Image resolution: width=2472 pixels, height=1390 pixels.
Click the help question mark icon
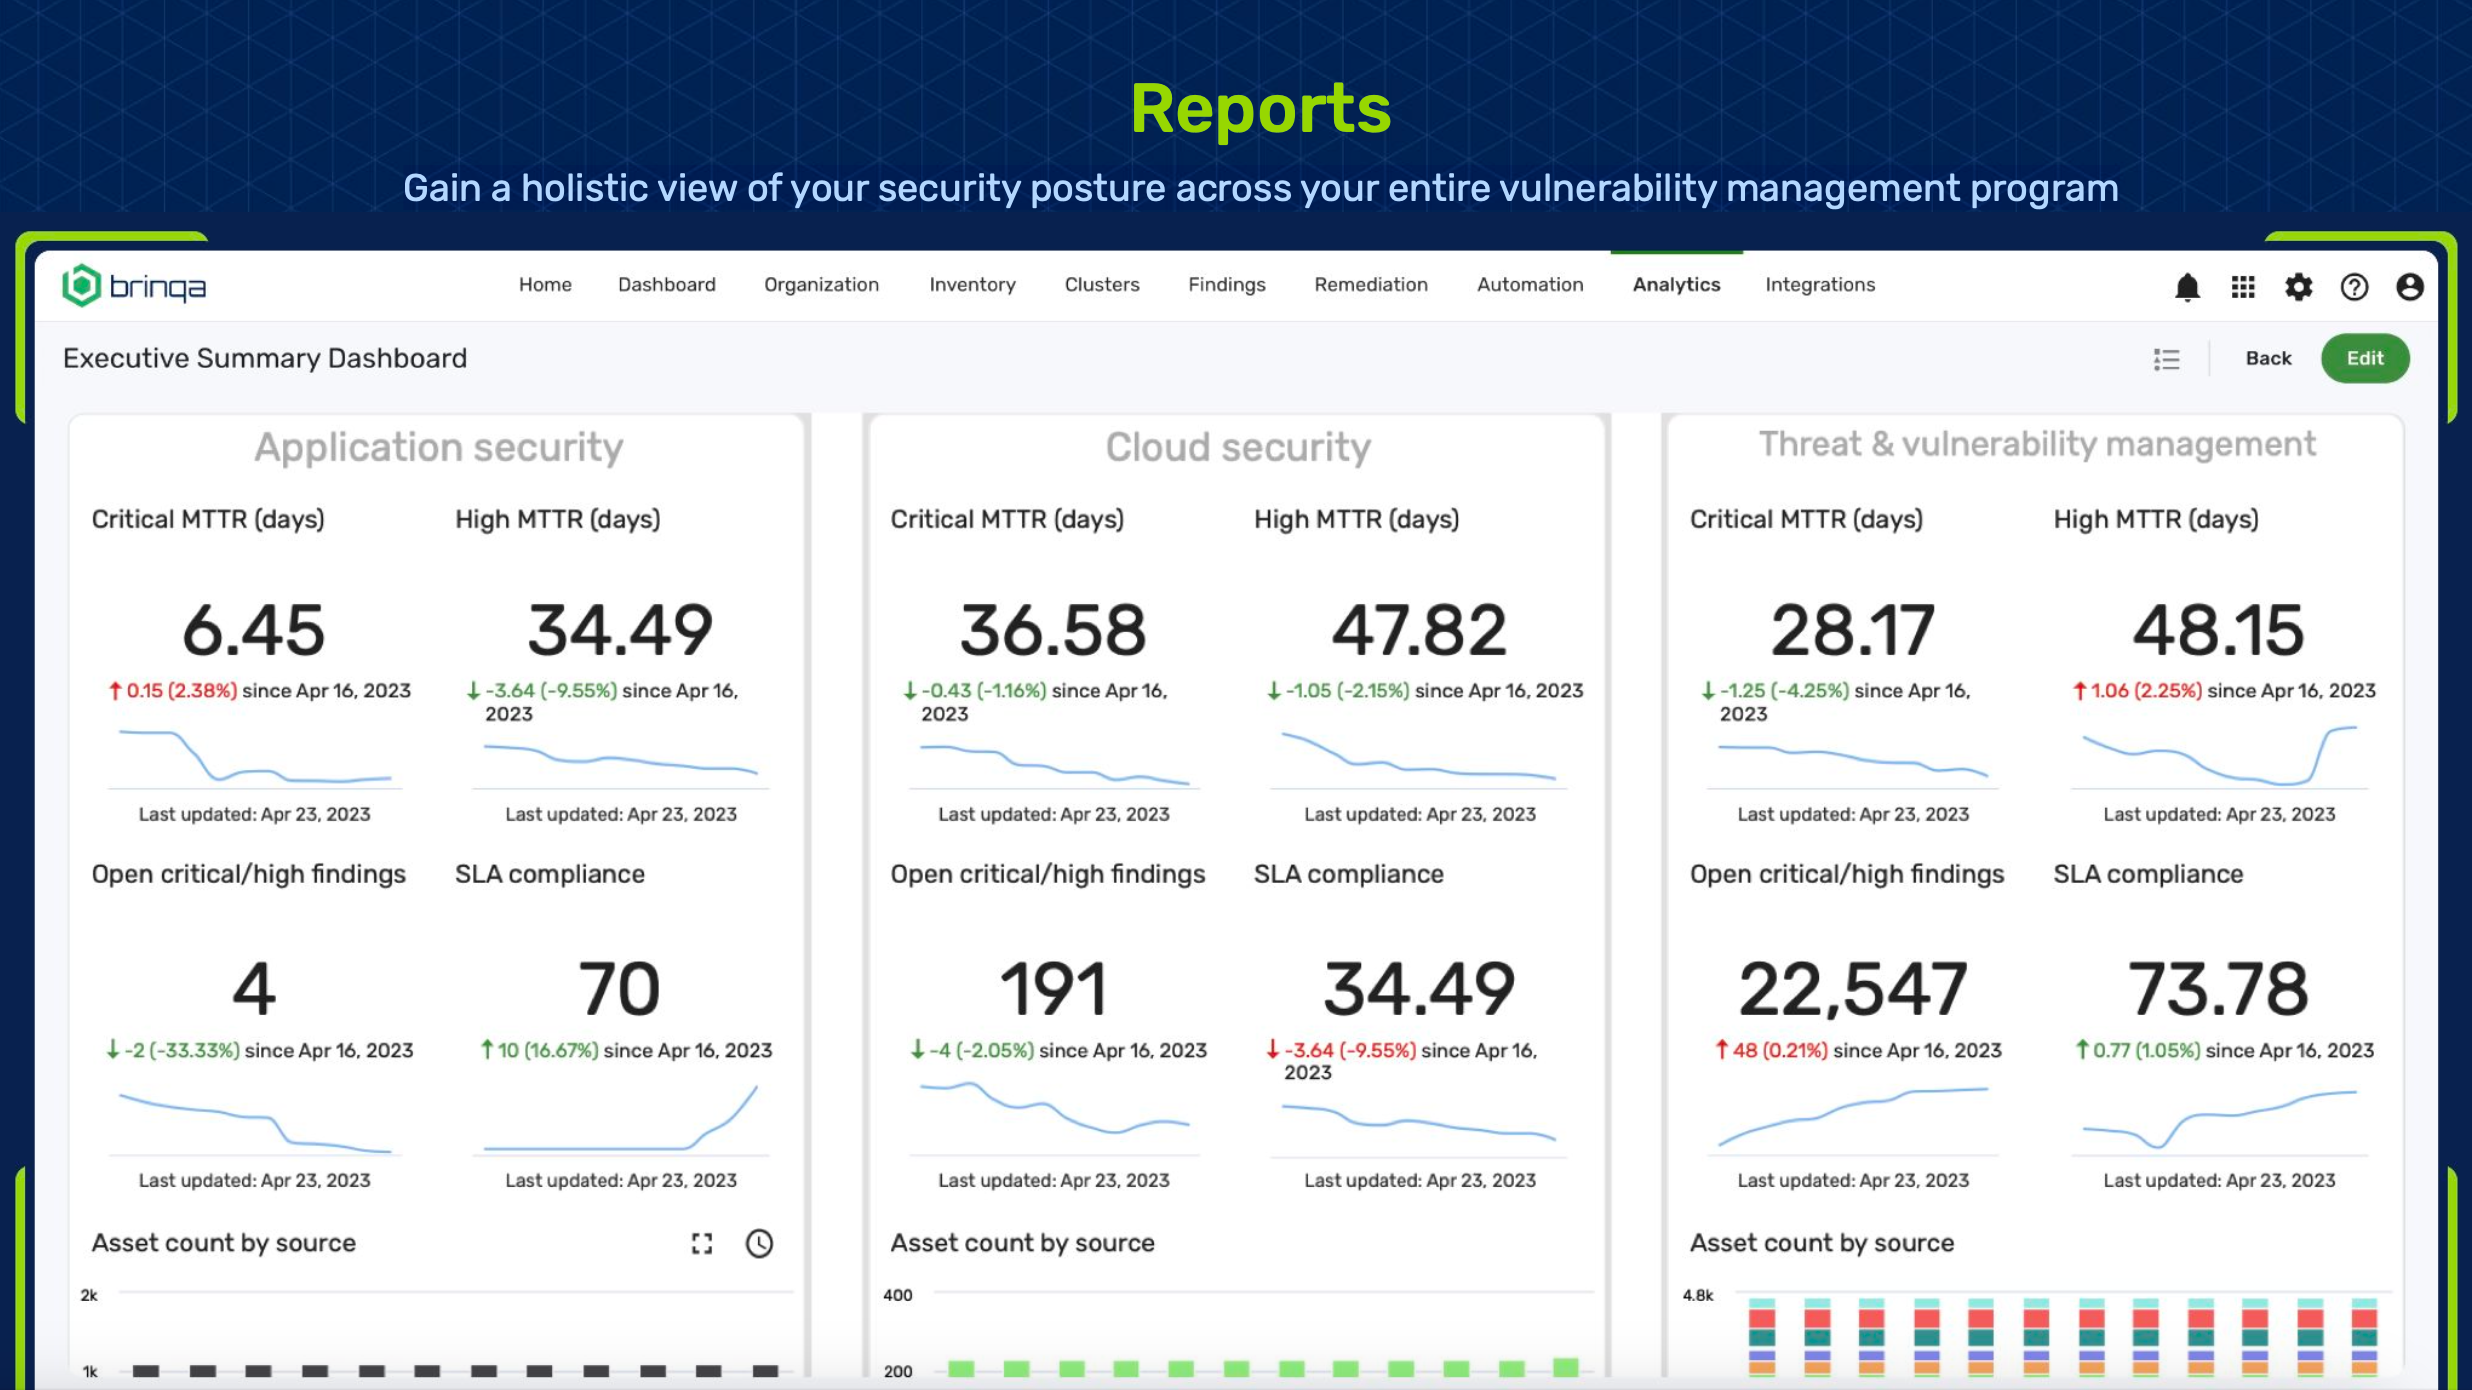2354,288
